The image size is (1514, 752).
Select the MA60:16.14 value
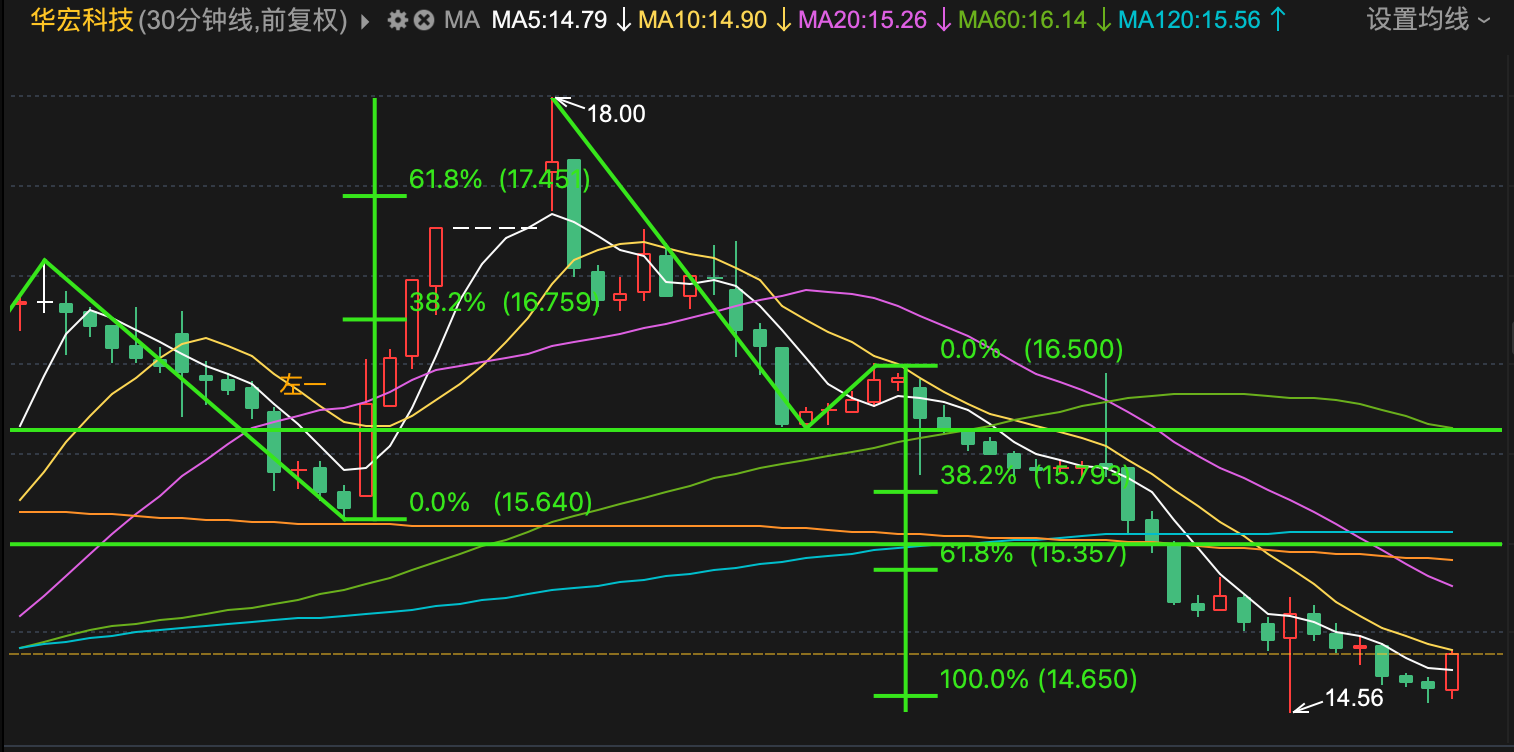click(1022, 20)
